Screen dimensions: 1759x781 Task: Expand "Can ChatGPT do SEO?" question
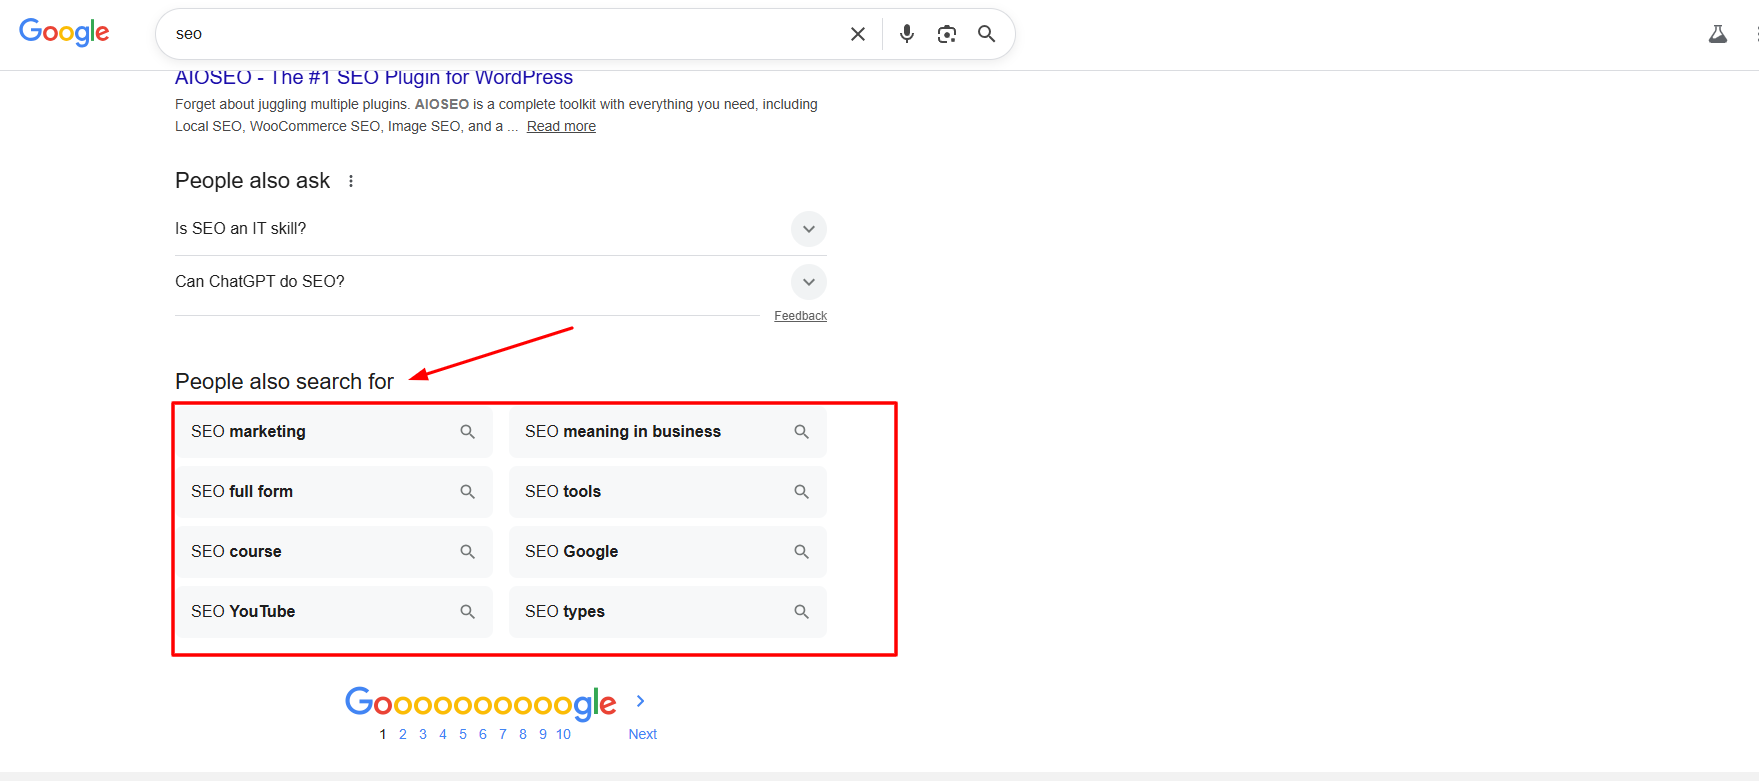(x=808, y=282)
